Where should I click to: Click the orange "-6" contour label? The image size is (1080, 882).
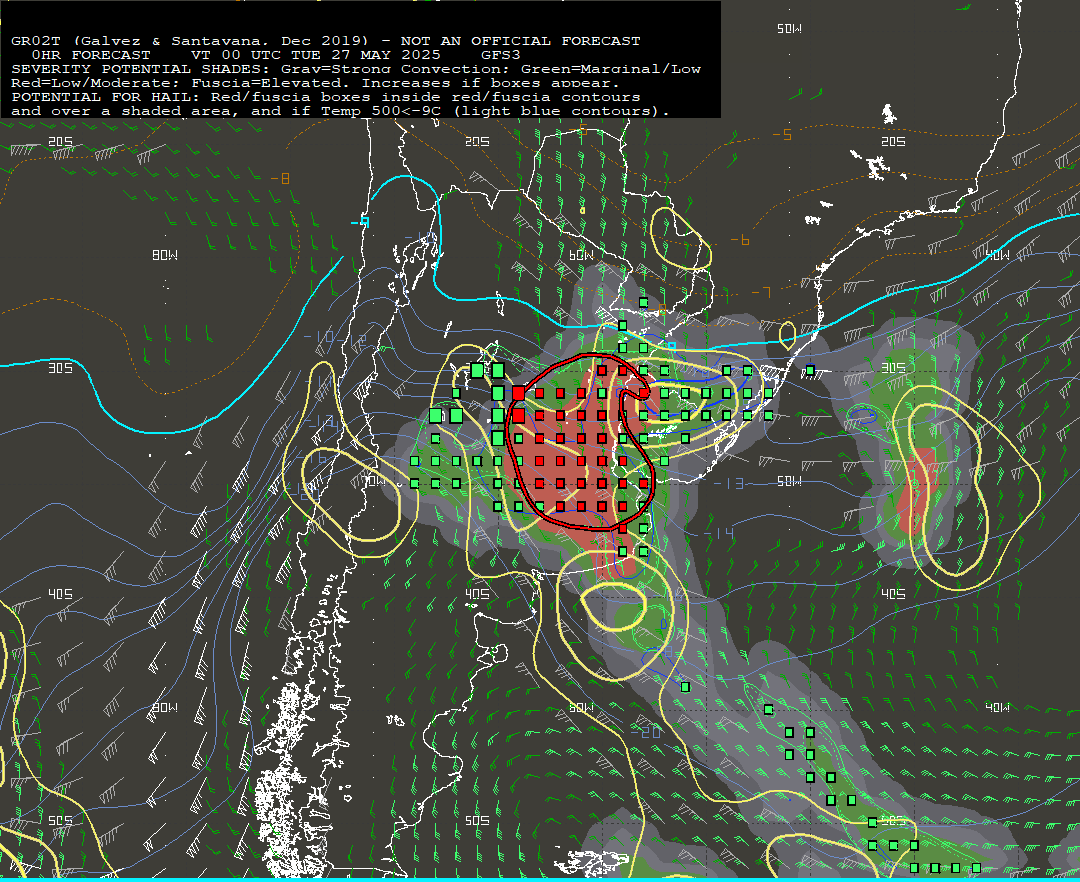[740, 240]
